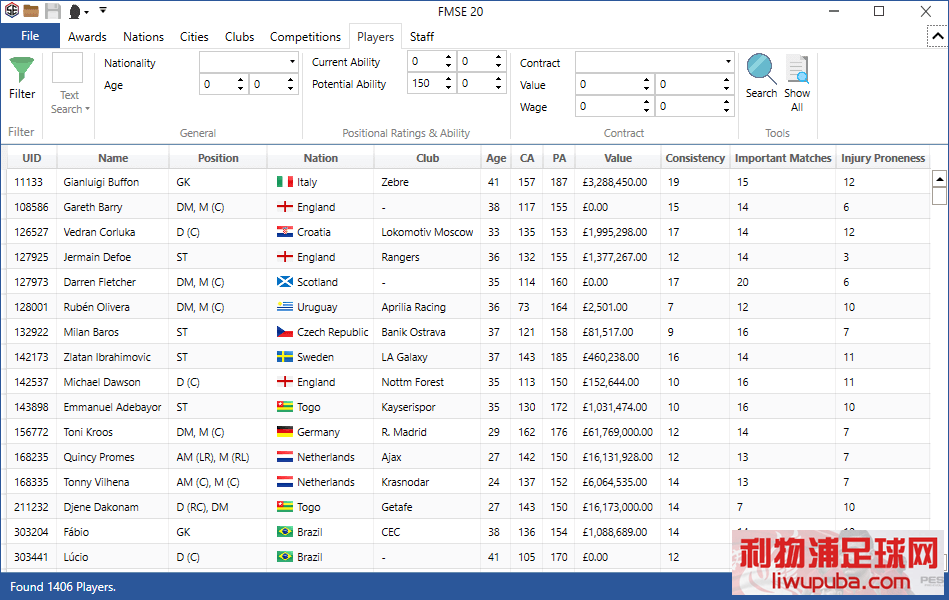The image size is (949, 600).
Task: Sort by the Name column header
Action: click(x=113, y=158)
